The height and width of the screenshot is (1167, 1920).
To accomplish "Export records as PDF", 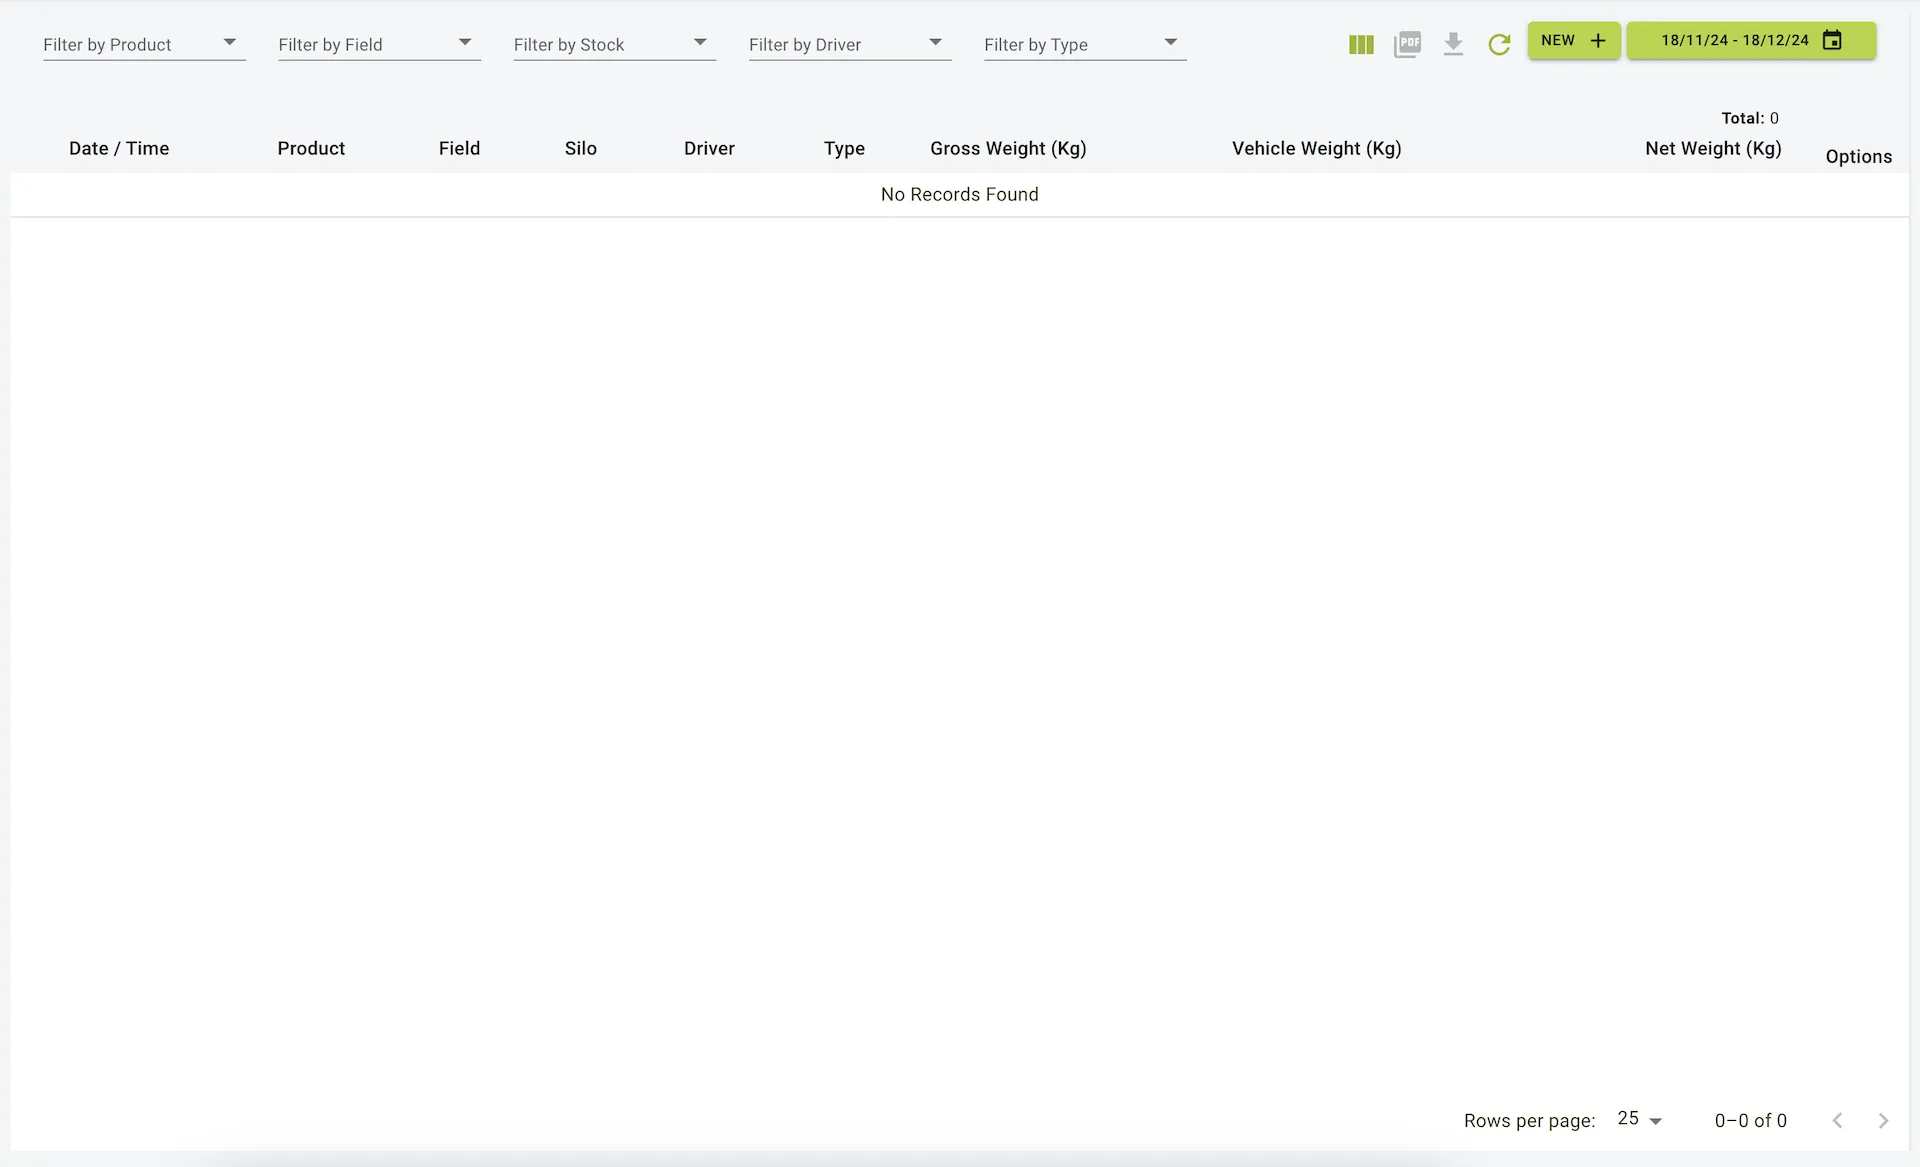I will click(1407, 44).
